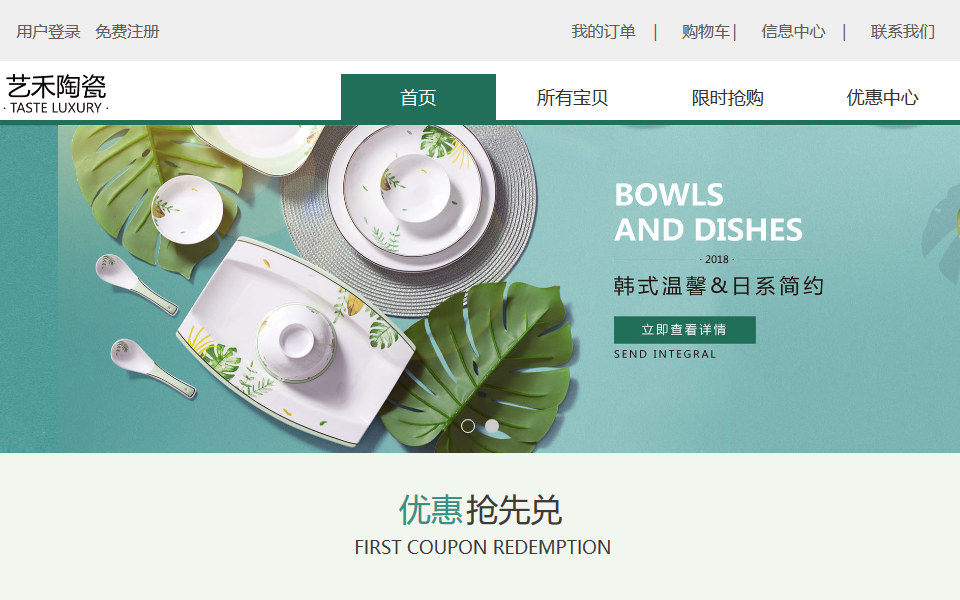The height and width of the screenshot is (600, 960).
Task: View the 购物车 shopping cart
Action: (x=706, y=32)
